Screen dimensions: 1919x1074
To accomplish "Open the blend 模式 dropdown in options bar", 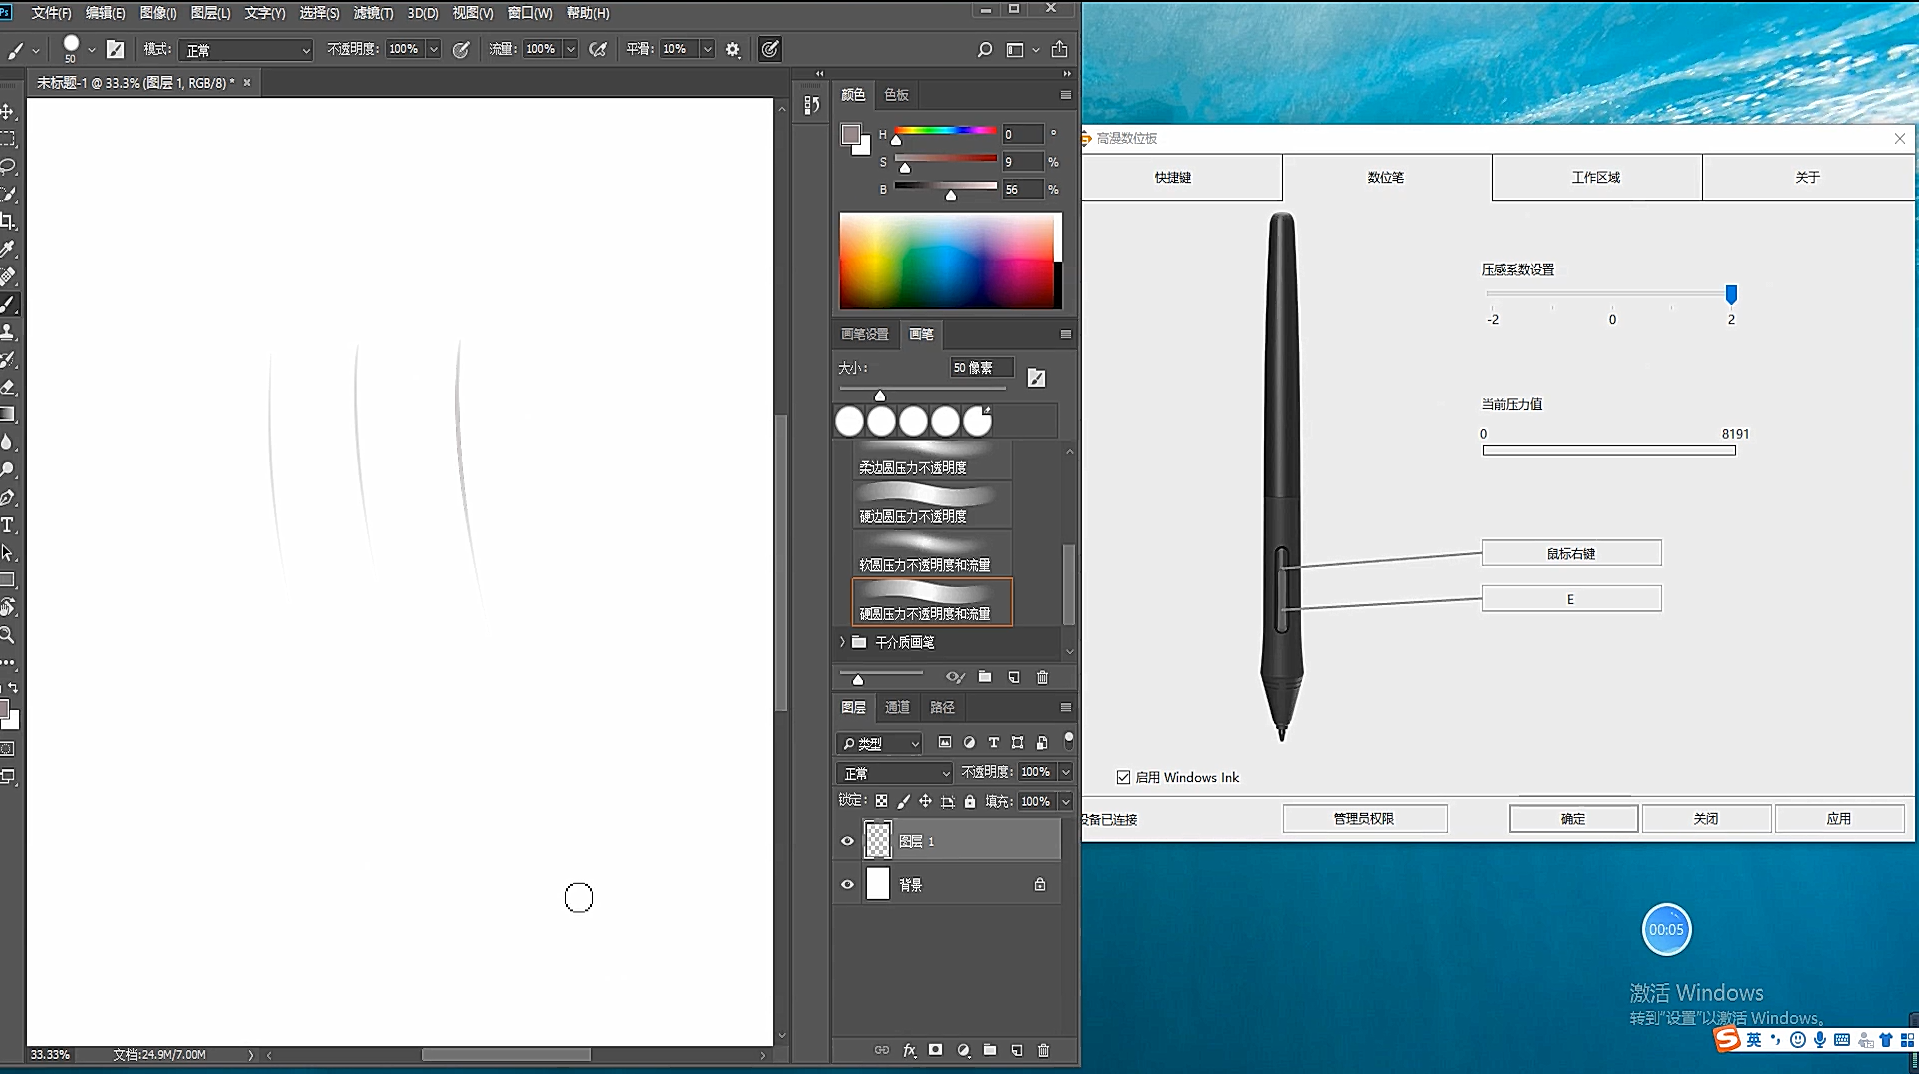I will coord(246,49).
